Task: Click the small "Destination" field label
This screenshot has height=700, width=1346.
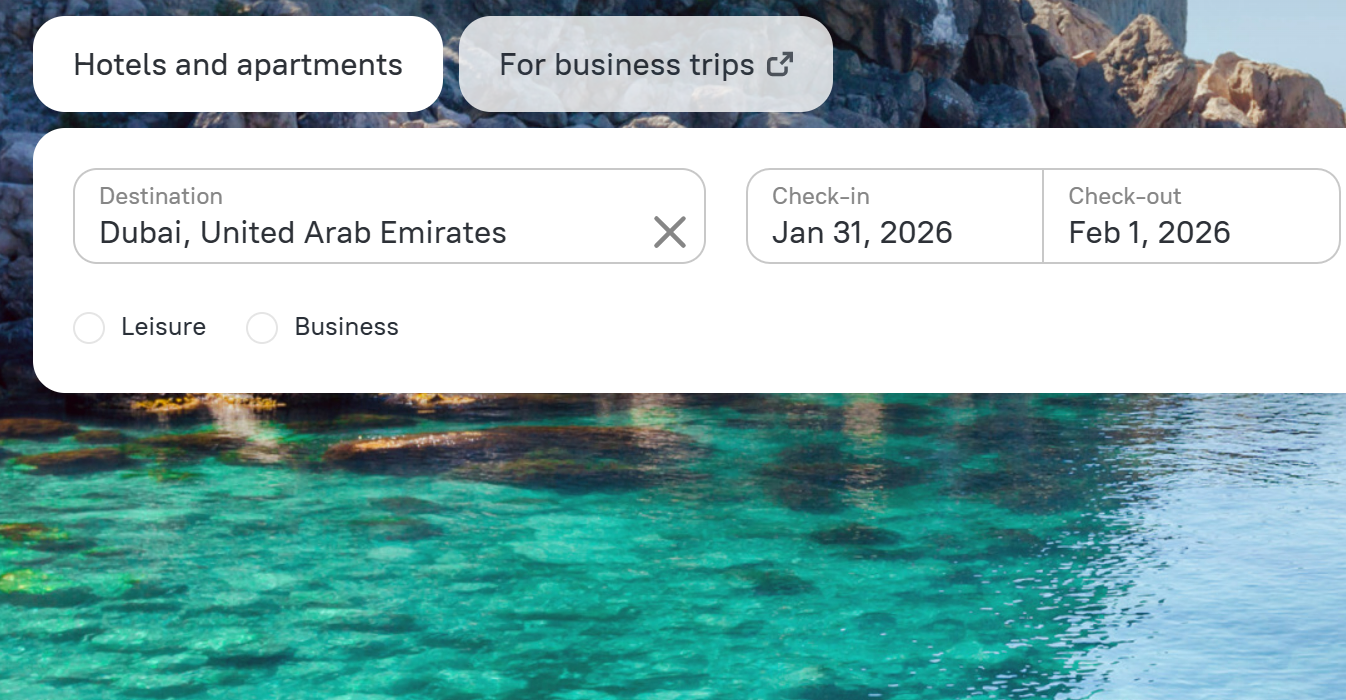Action: (161, 196)
